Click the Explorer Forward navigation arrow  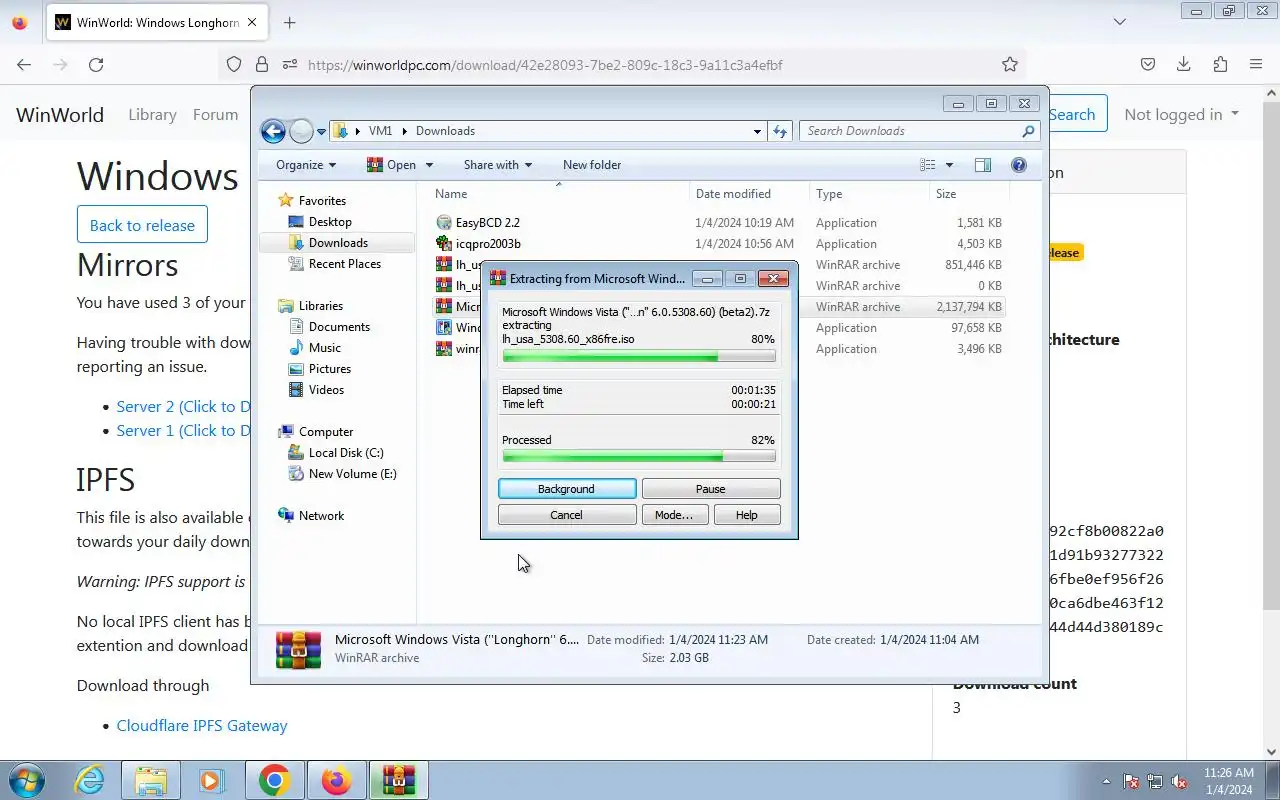(301, 131)
